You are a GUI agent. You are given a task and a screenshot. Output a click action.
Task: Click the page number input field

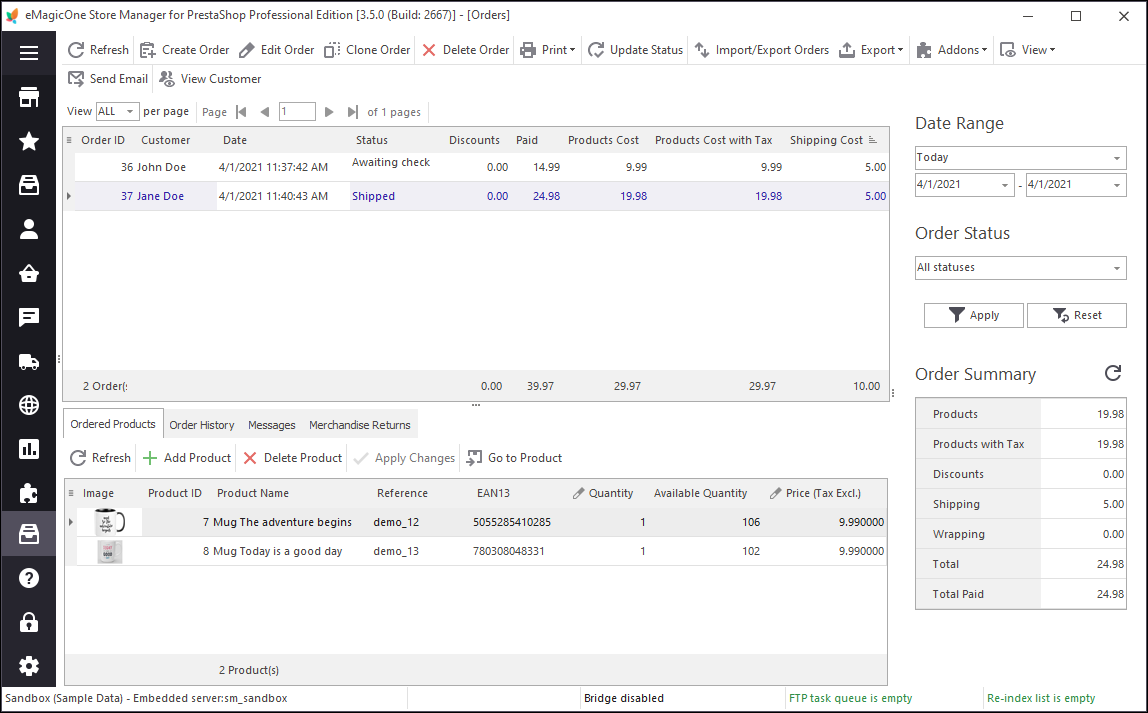[297, 111]
